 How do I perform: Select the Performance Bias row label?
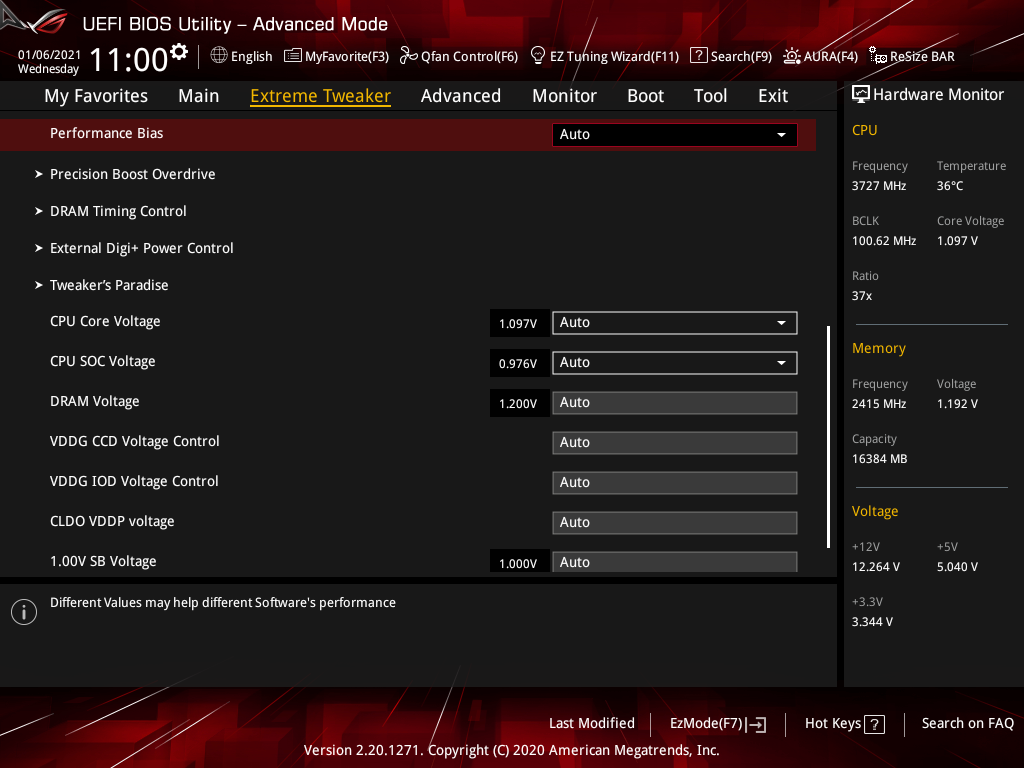[x=106, y=133]
